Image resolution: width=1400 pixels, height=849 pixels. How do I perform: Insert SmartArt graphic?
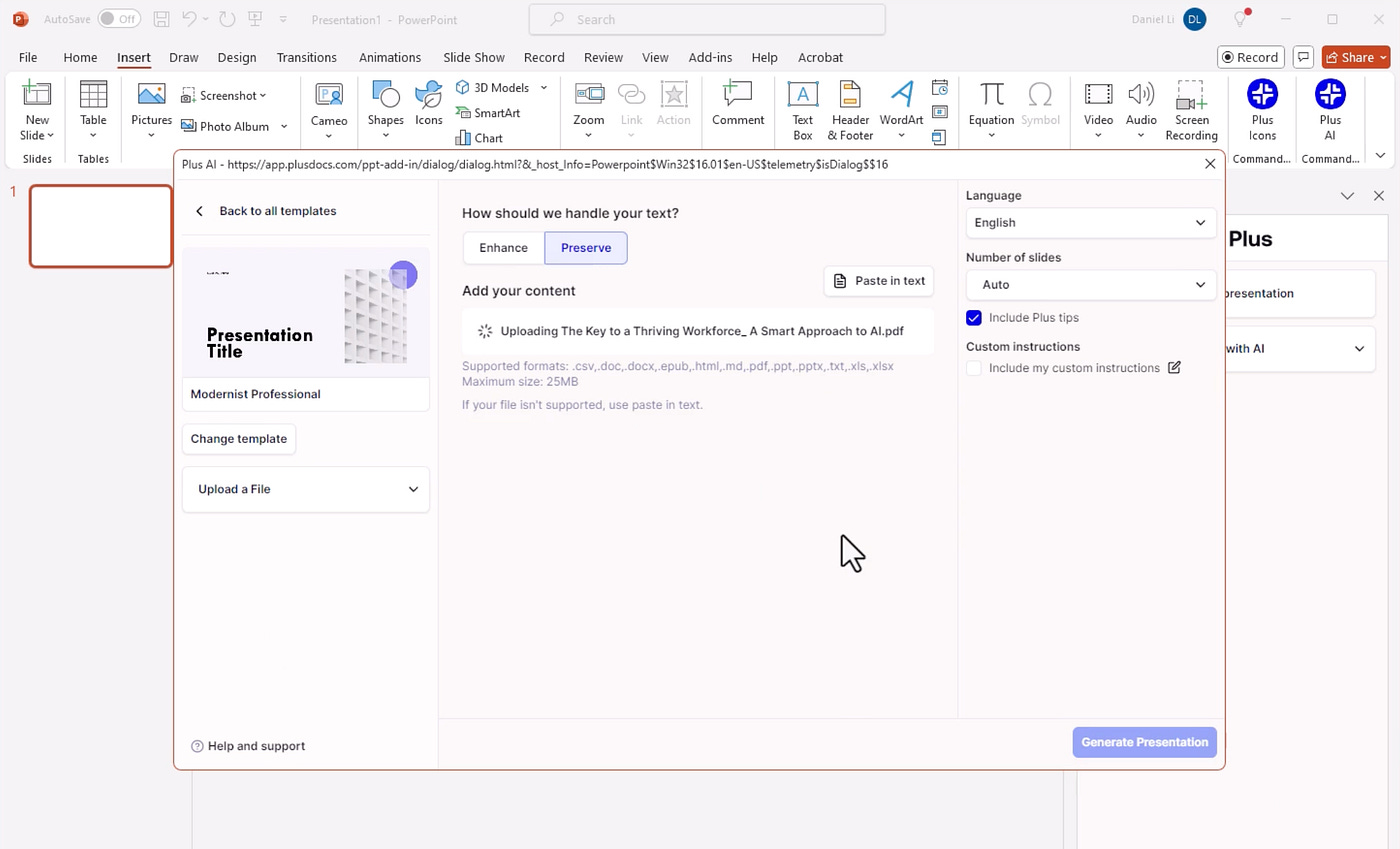coord(488,113)
